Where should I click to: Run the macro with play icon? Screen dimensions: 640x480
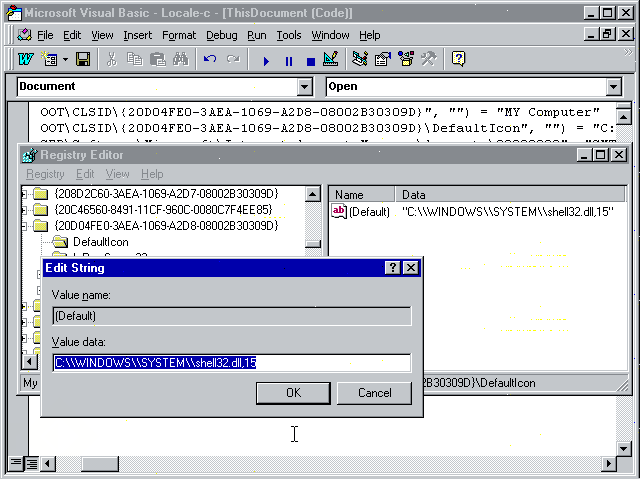pos(266,61)
